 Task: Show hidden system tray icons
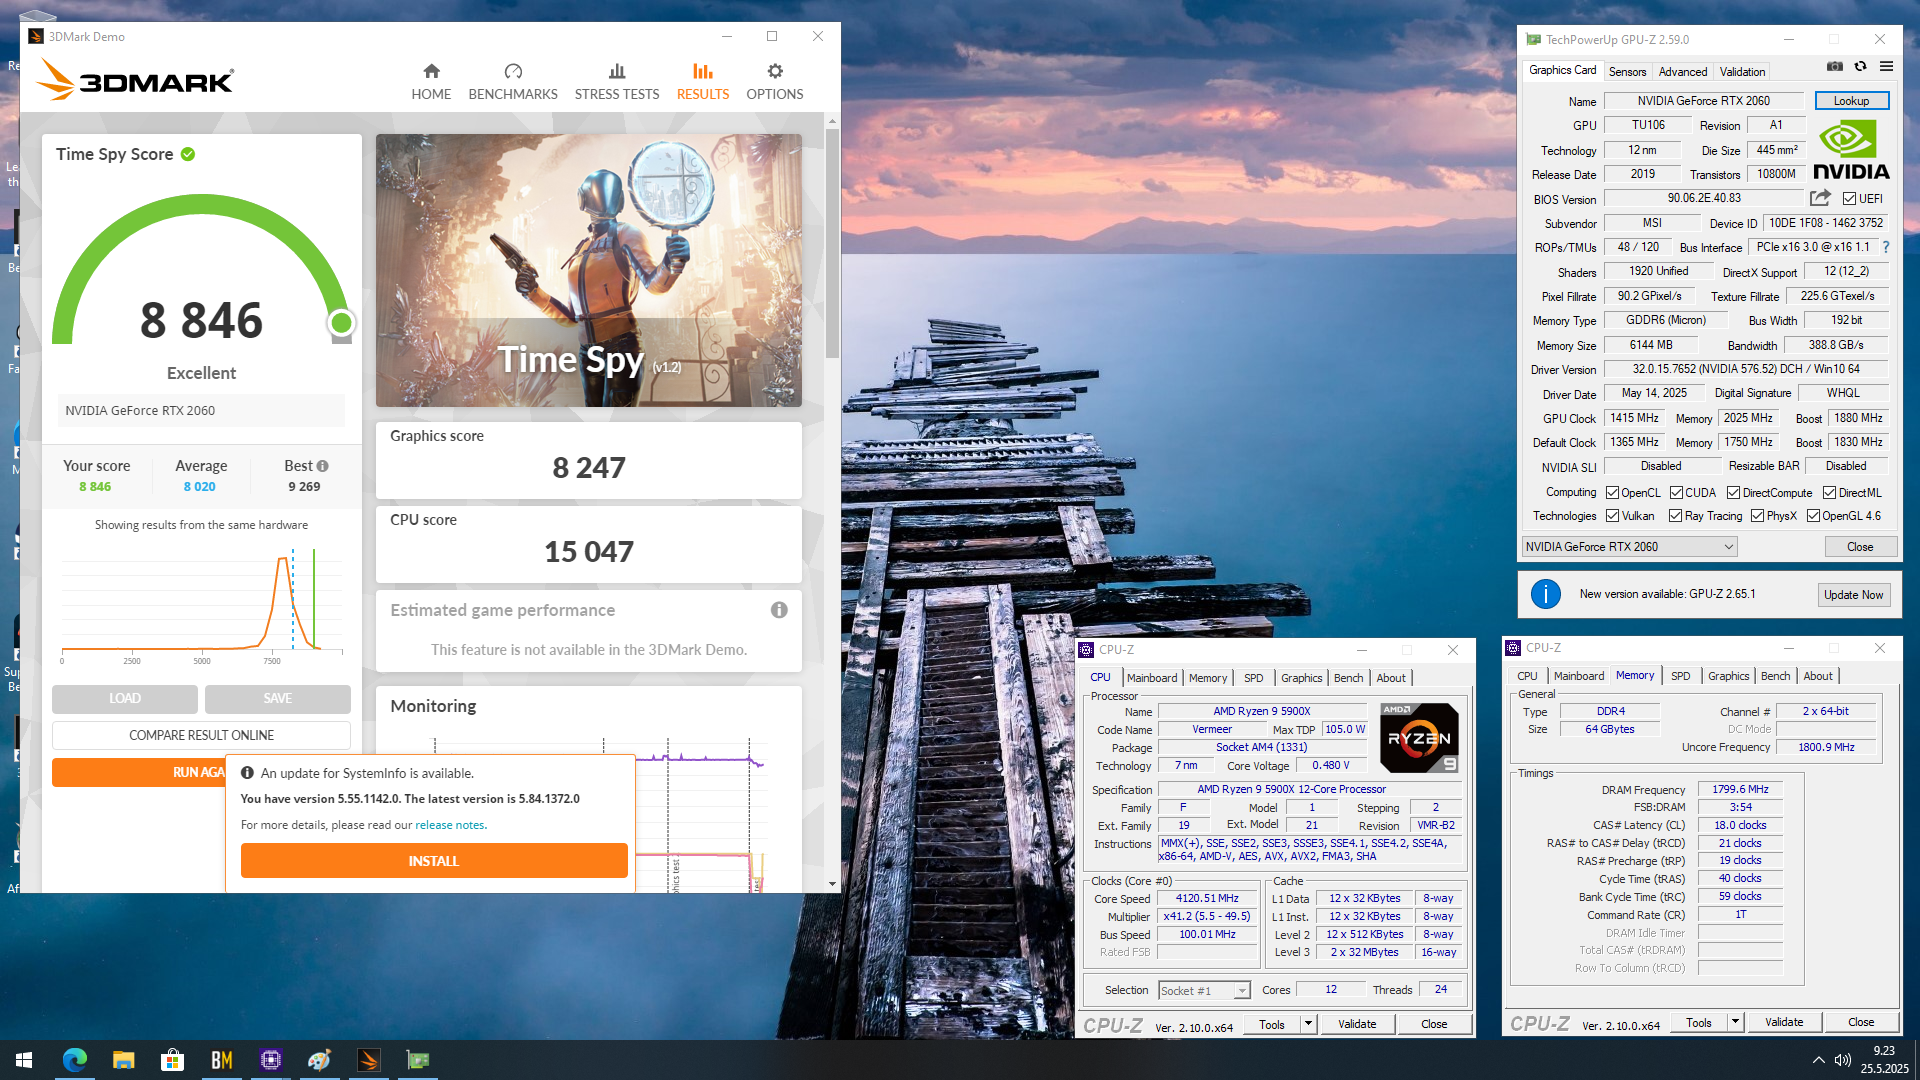coord(1818,1060)
